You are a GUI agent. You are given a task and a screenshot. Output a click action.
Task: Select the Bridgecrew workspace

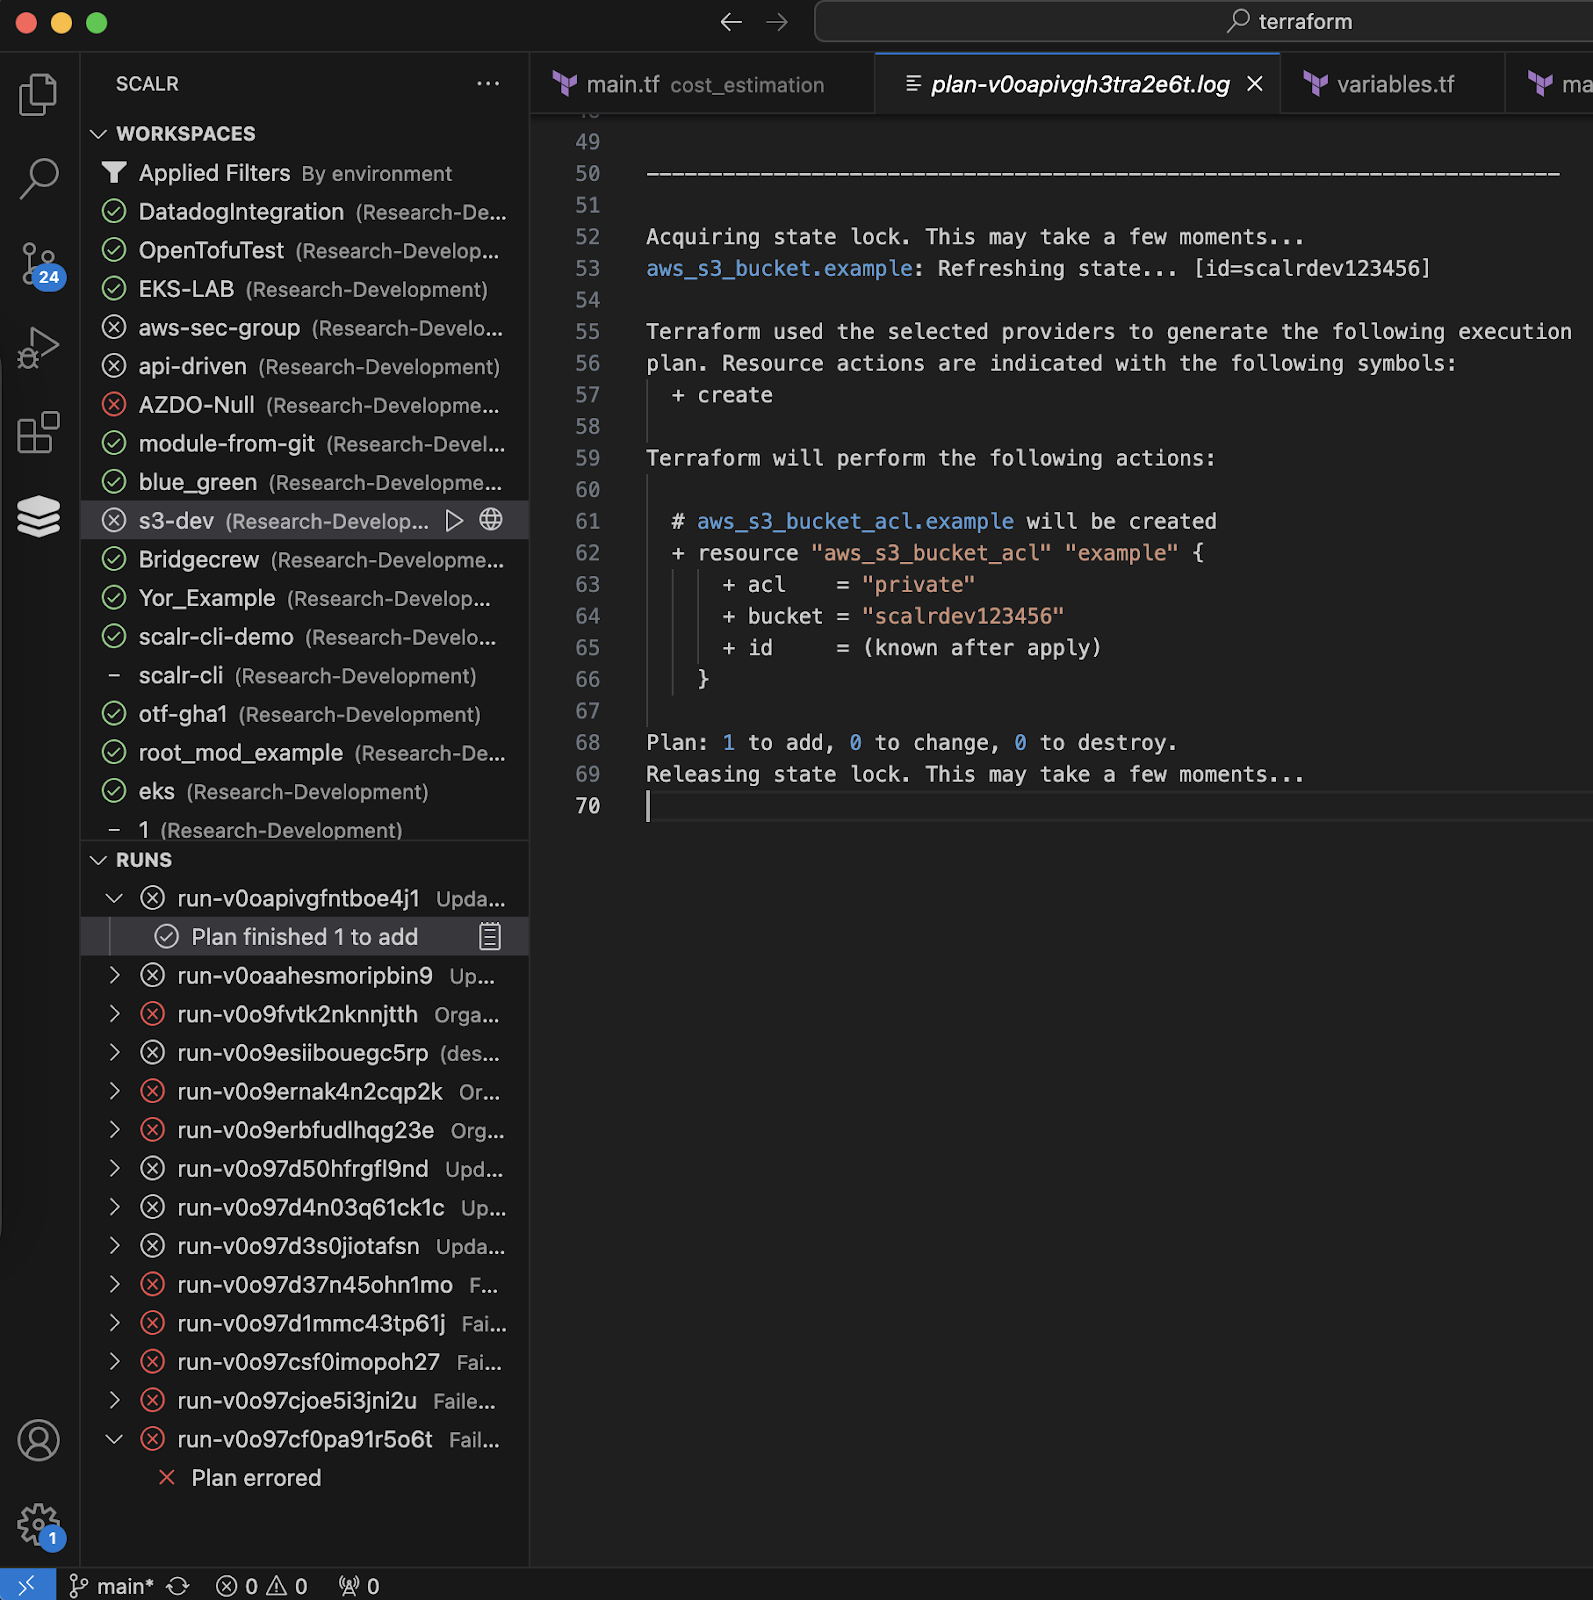(305, 559)
